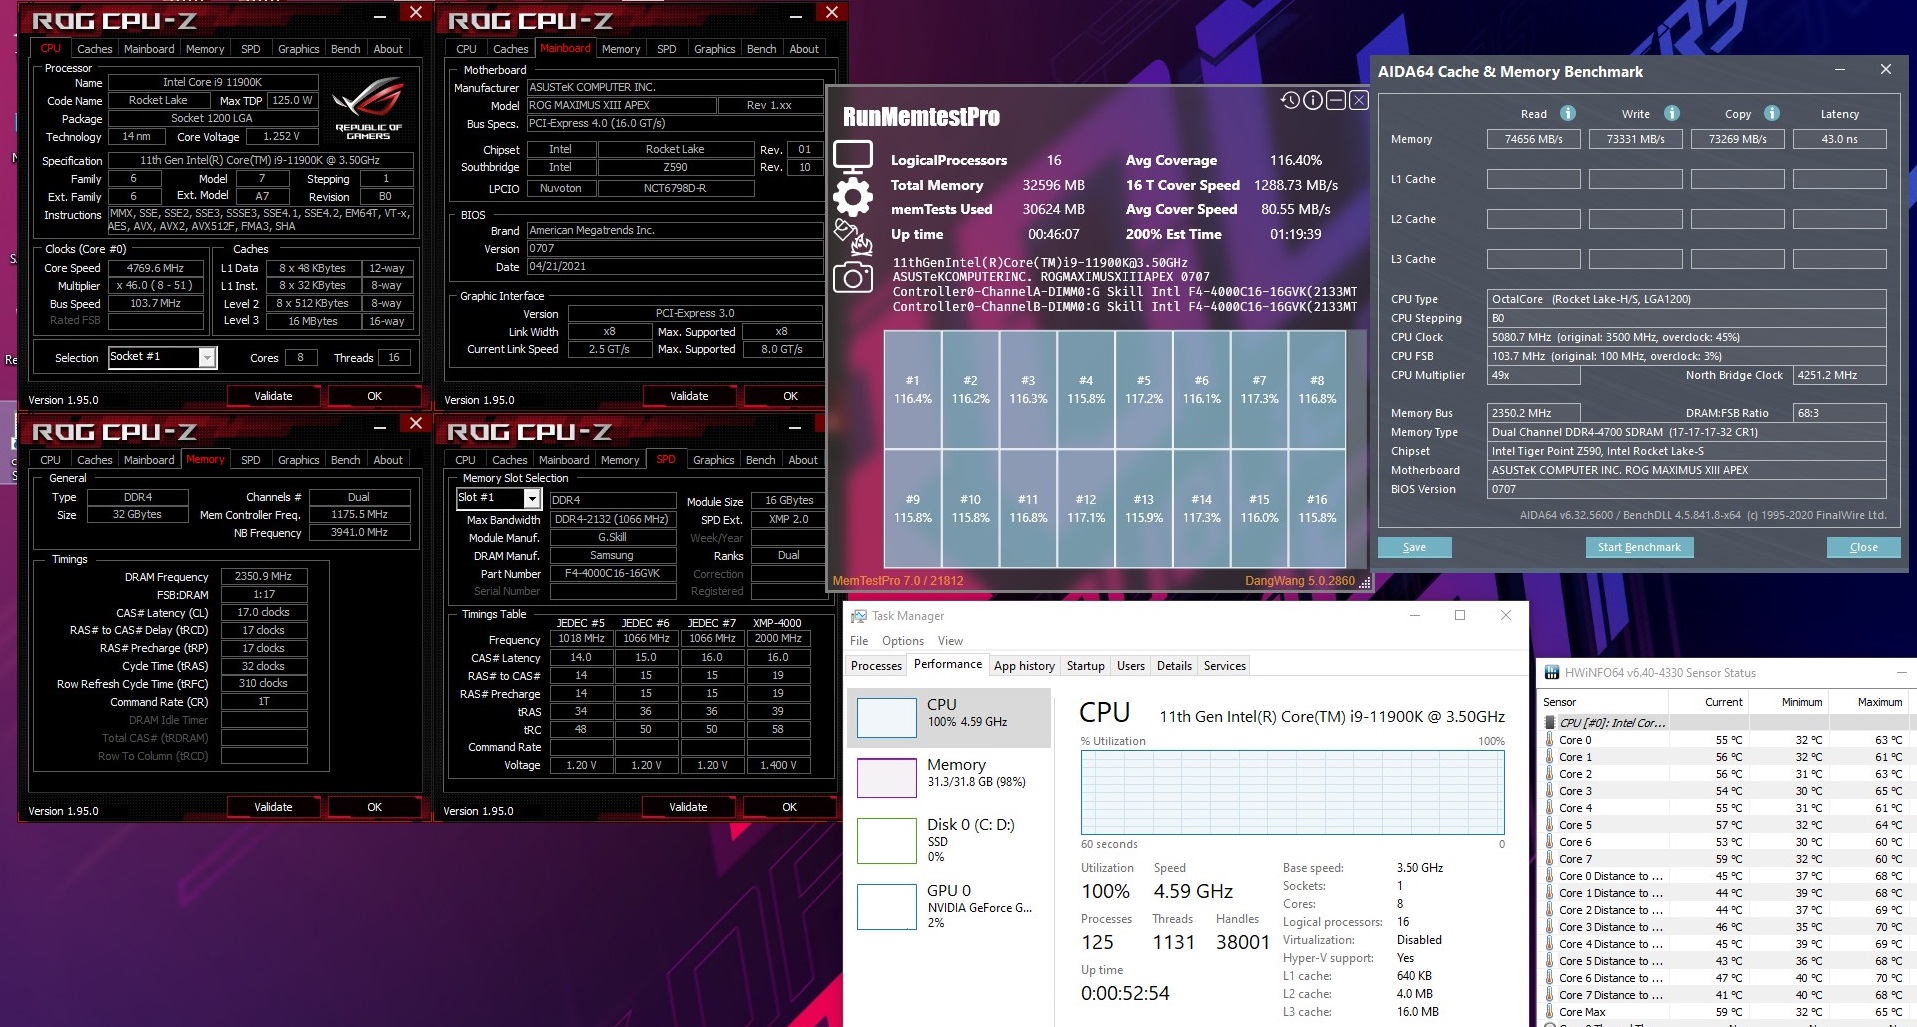Screen dimensions: 1917x1027
Task: Click OK in the SPD CPU-Z window
Action: [x=789, y=807]
